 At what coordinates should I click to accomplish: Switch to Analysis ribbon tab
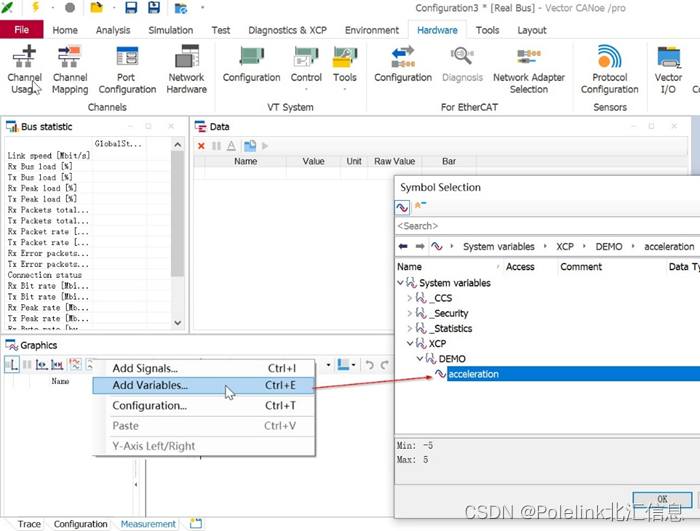(113, 30)
